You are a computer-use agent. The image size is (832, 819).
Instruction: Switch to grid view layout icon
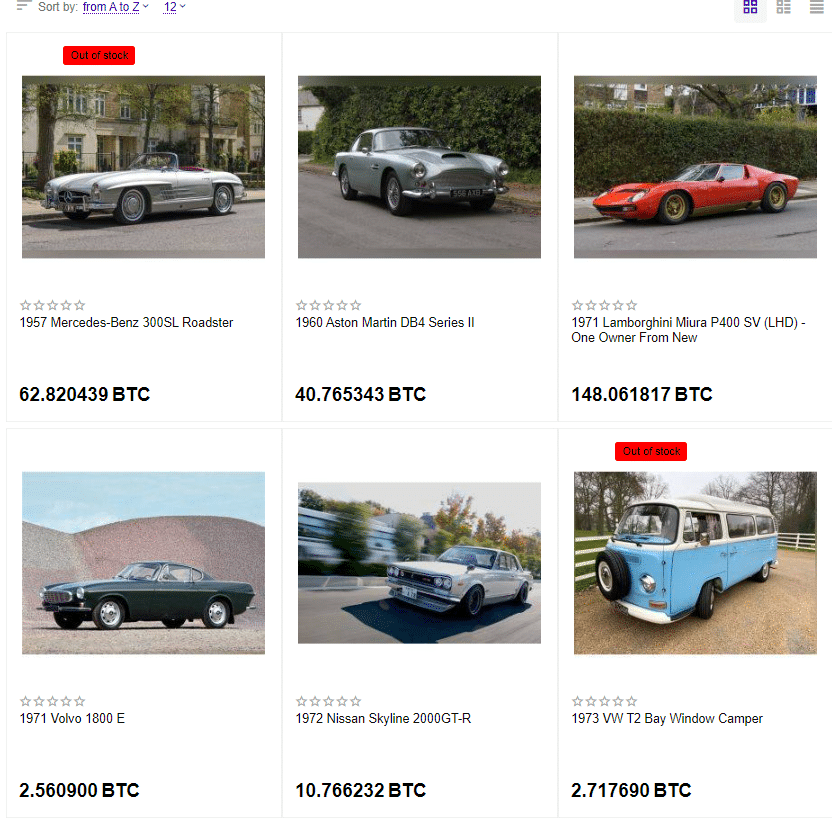[750, 7]
